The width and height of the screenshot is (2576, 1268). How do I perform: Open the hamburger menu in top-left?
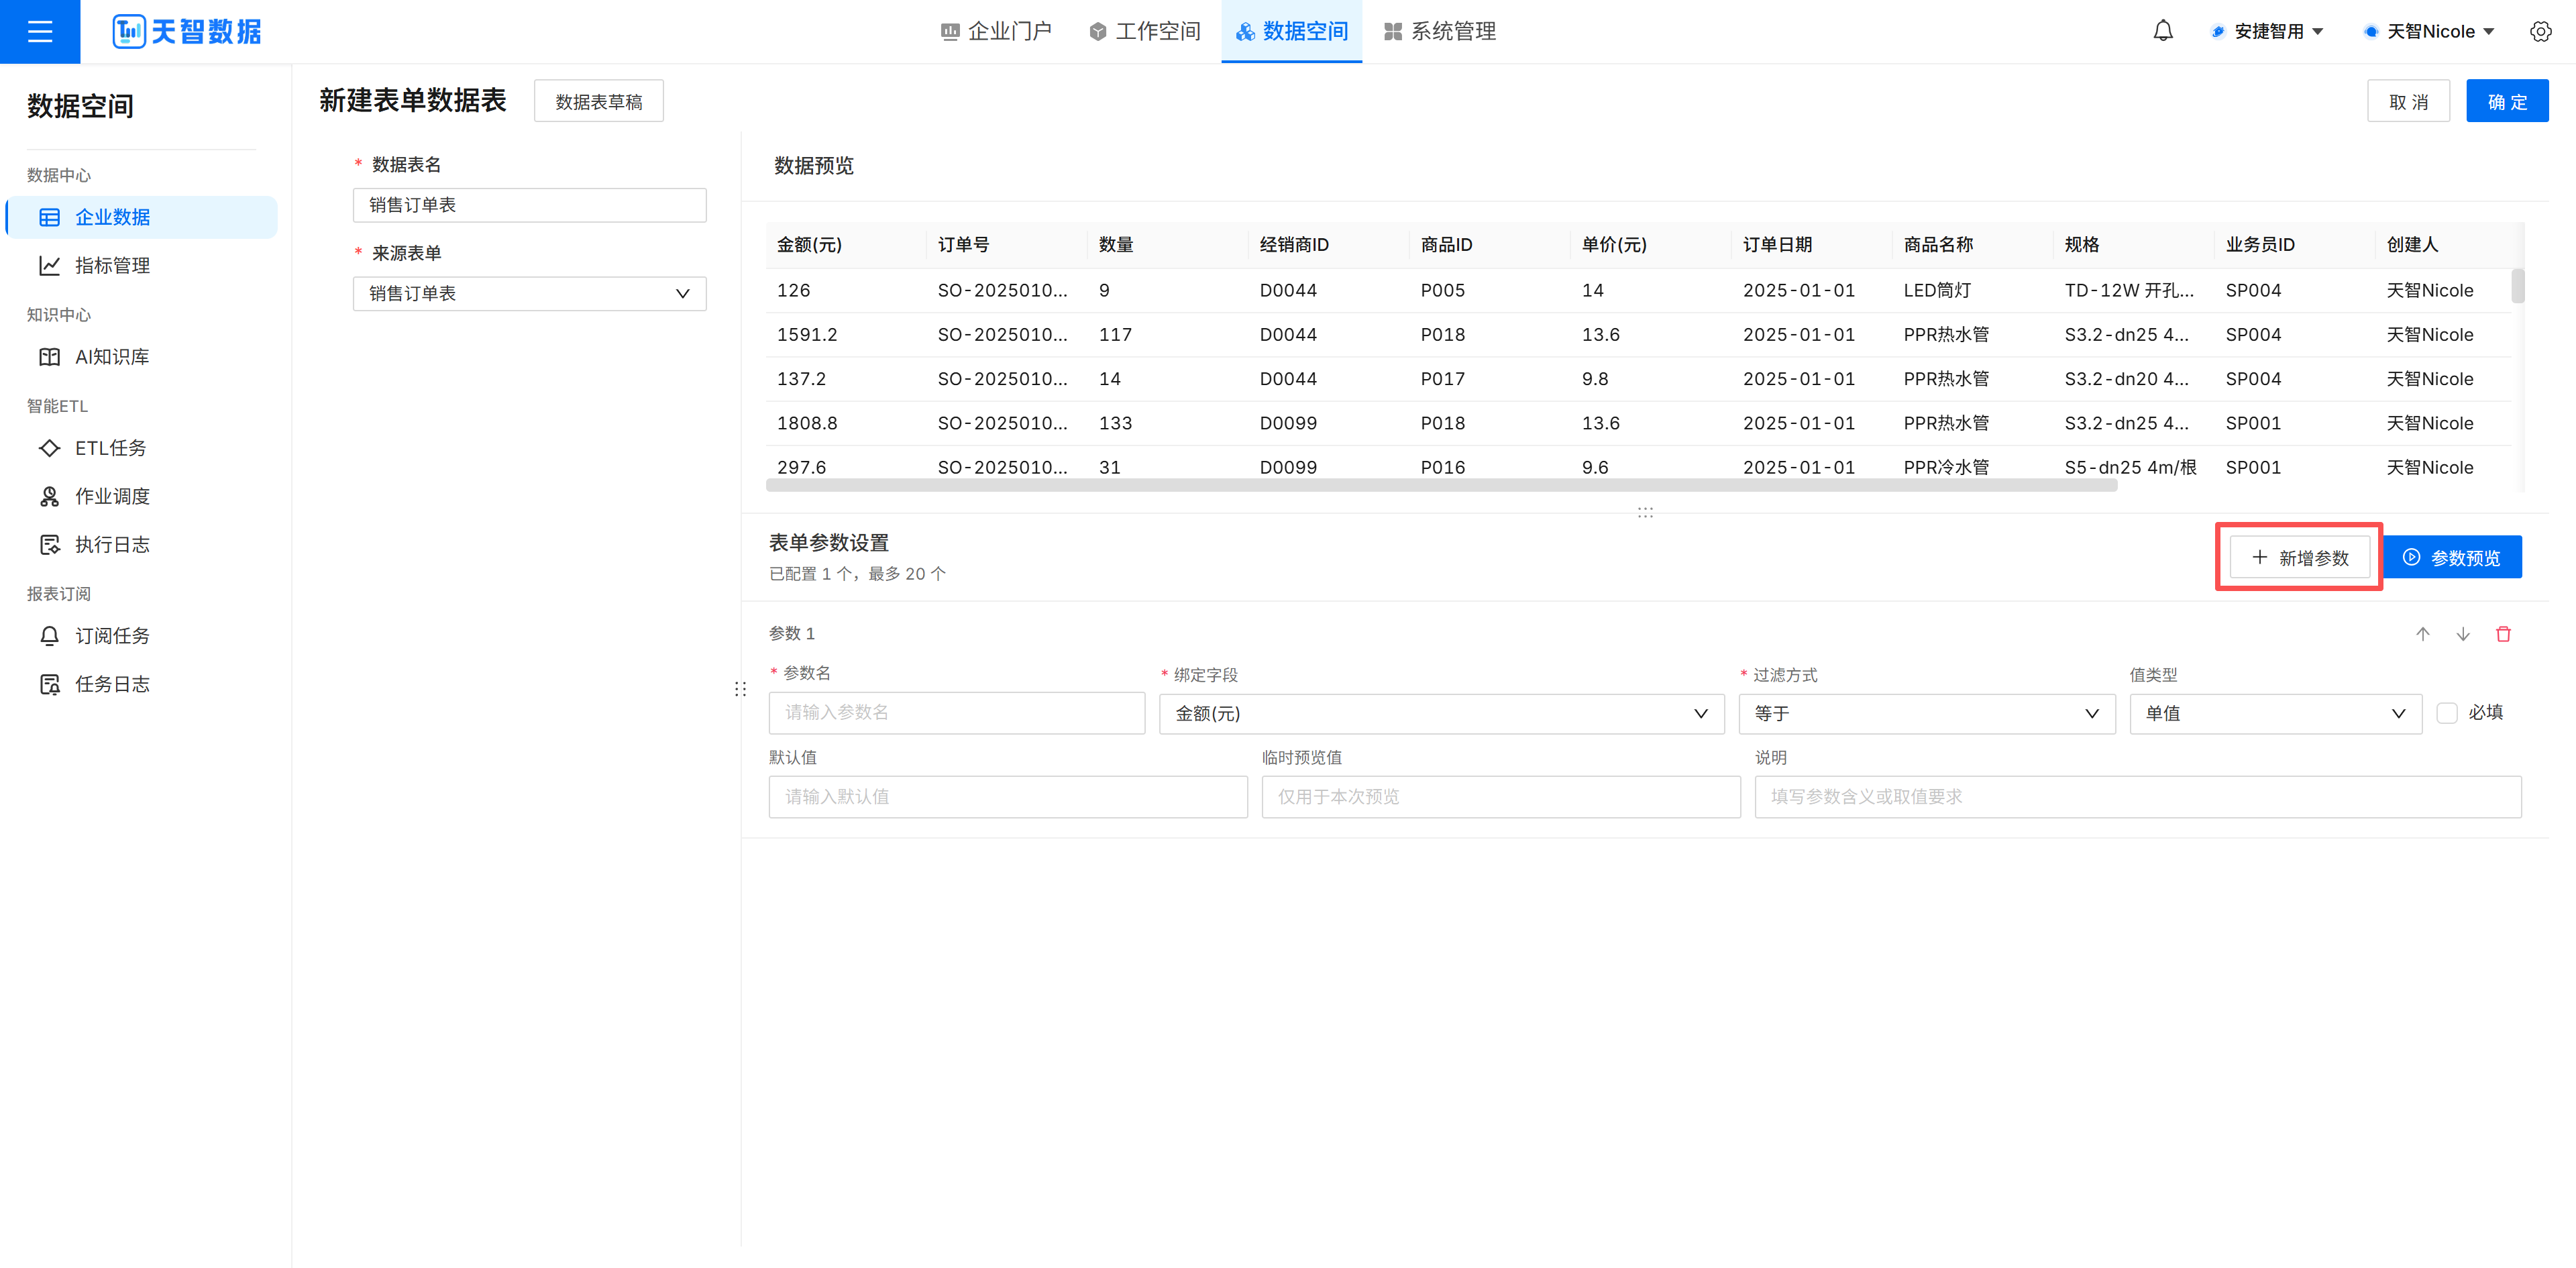pos(40,31)
